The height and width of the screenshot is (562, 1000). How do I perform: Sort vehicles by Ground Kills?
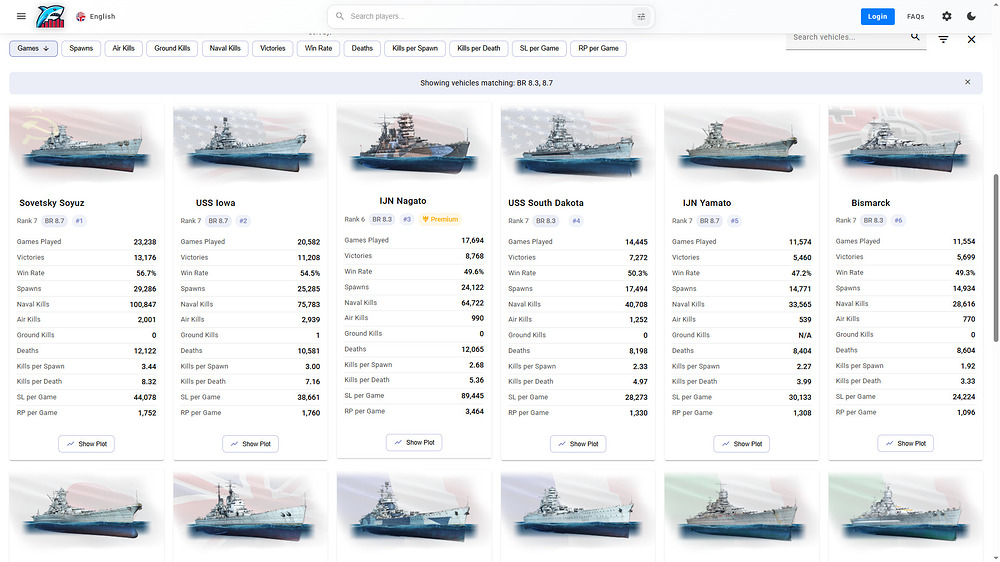tap(172, 48)
